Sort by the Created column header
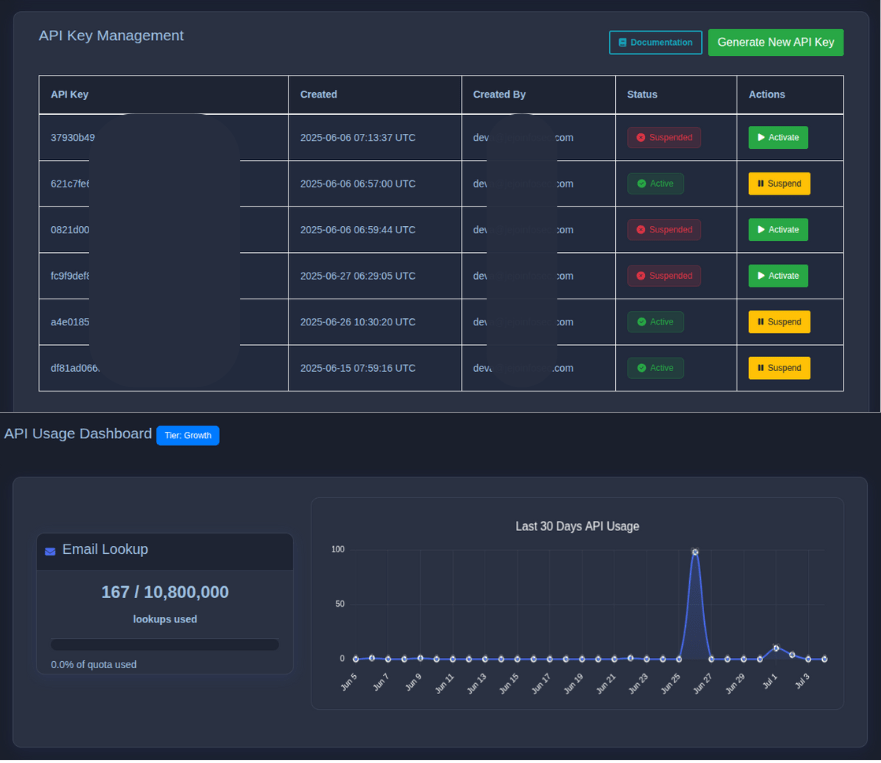 coord(319,95)
